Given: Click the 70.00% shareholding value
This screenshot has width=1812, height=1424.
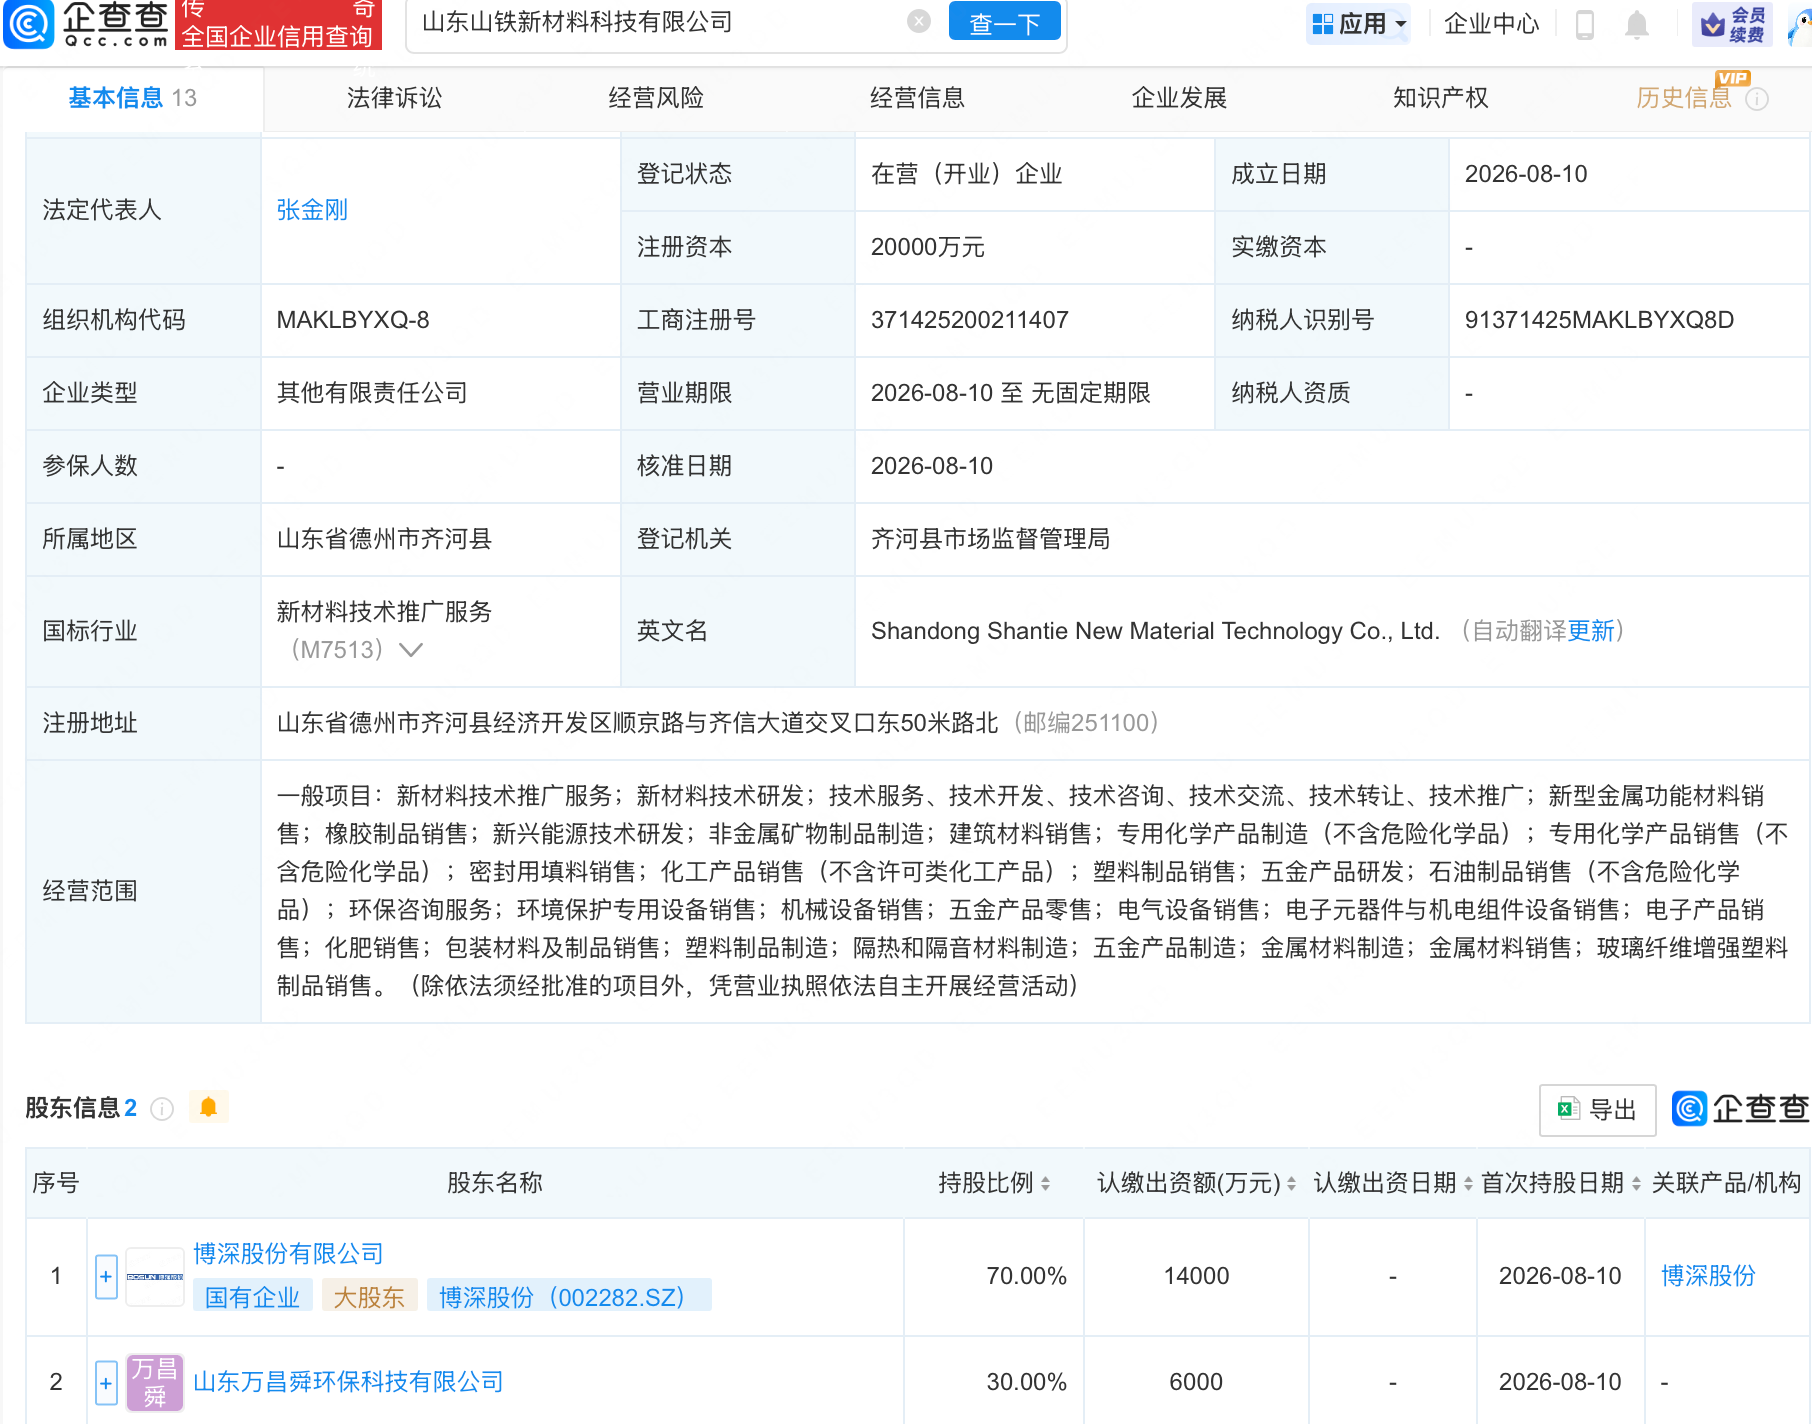Looking at the screenshot, I should coord(1026,1276).
